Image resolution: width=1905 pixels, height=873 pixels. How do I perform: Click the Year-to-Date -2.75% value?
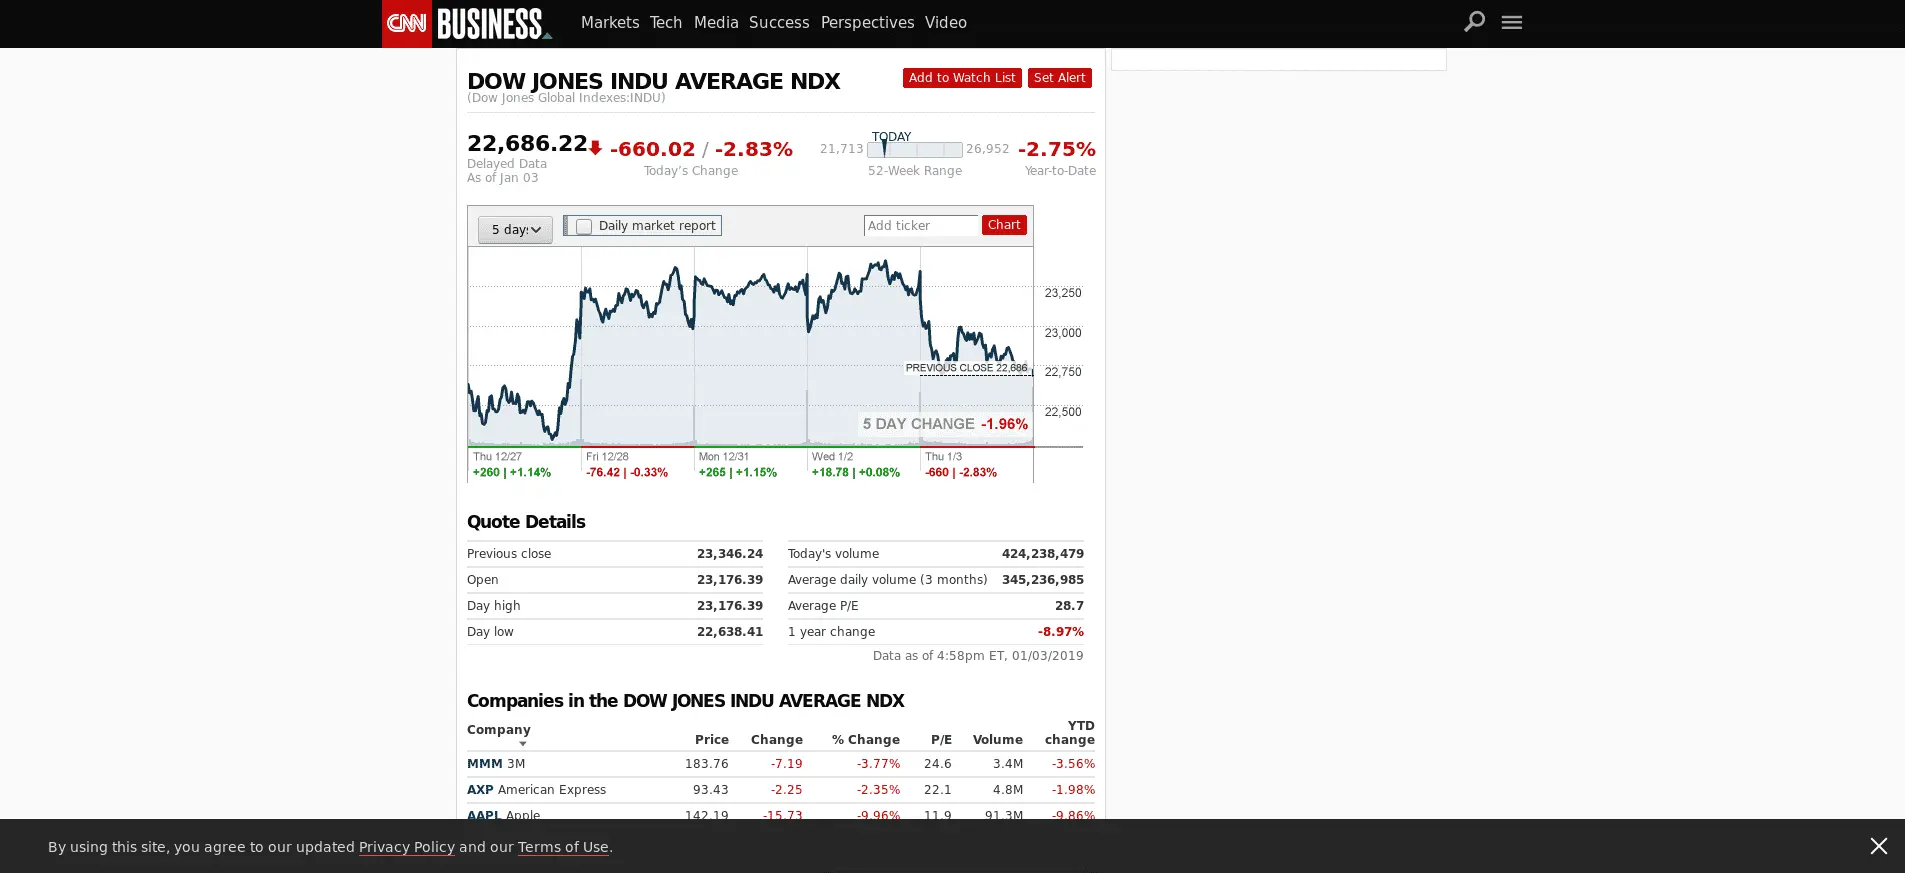coord(1057,149)
